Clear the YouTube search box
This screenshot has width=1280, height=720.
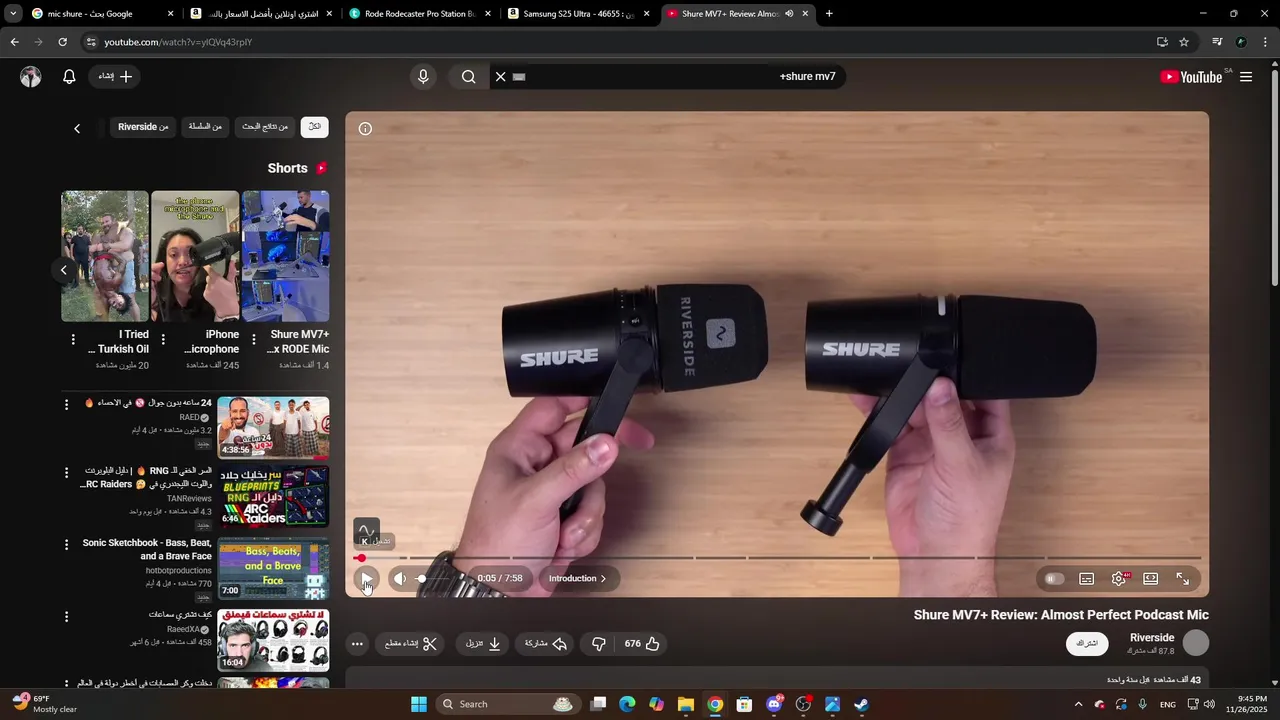pos(501,76)
